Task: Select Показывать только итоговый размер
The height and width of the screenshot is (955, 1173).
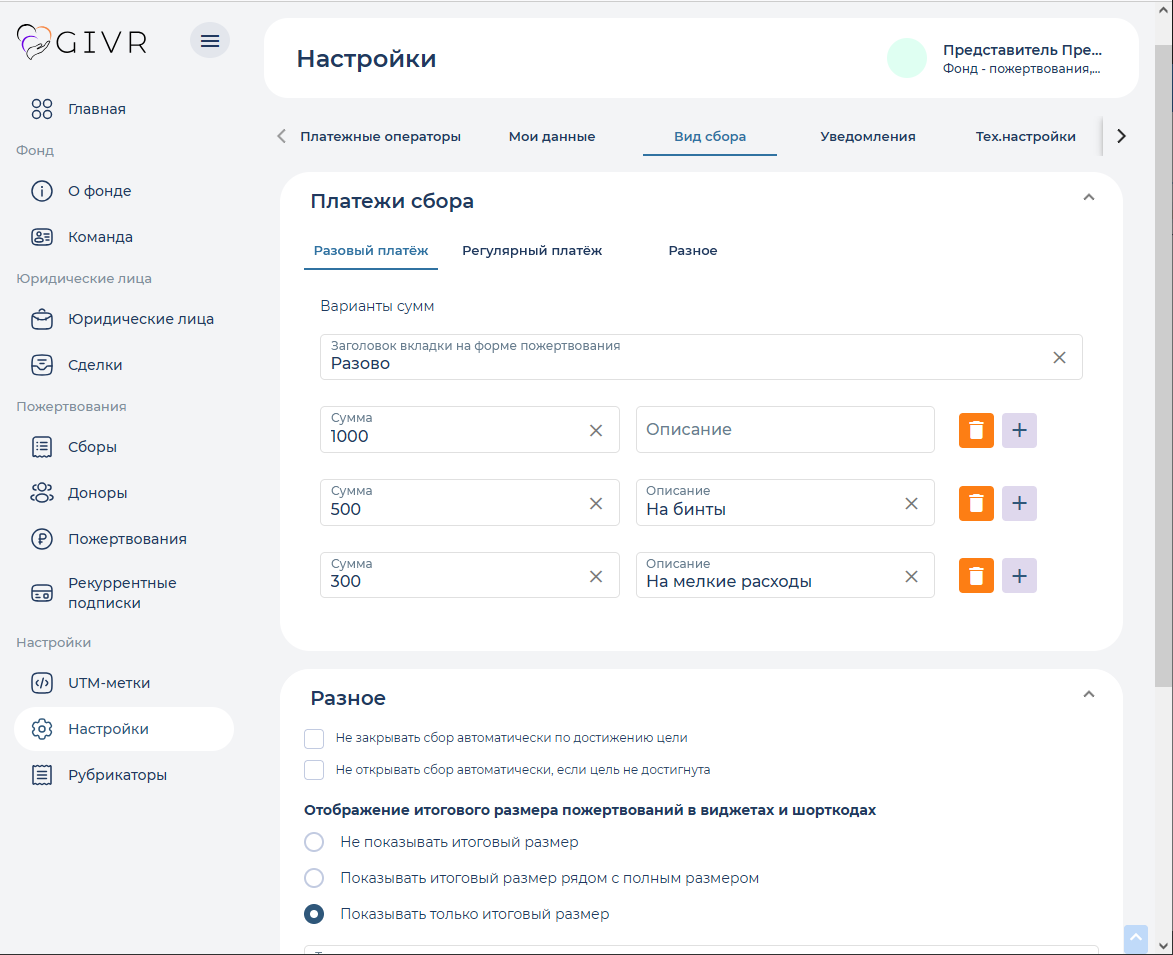Action: pos(314,914)
